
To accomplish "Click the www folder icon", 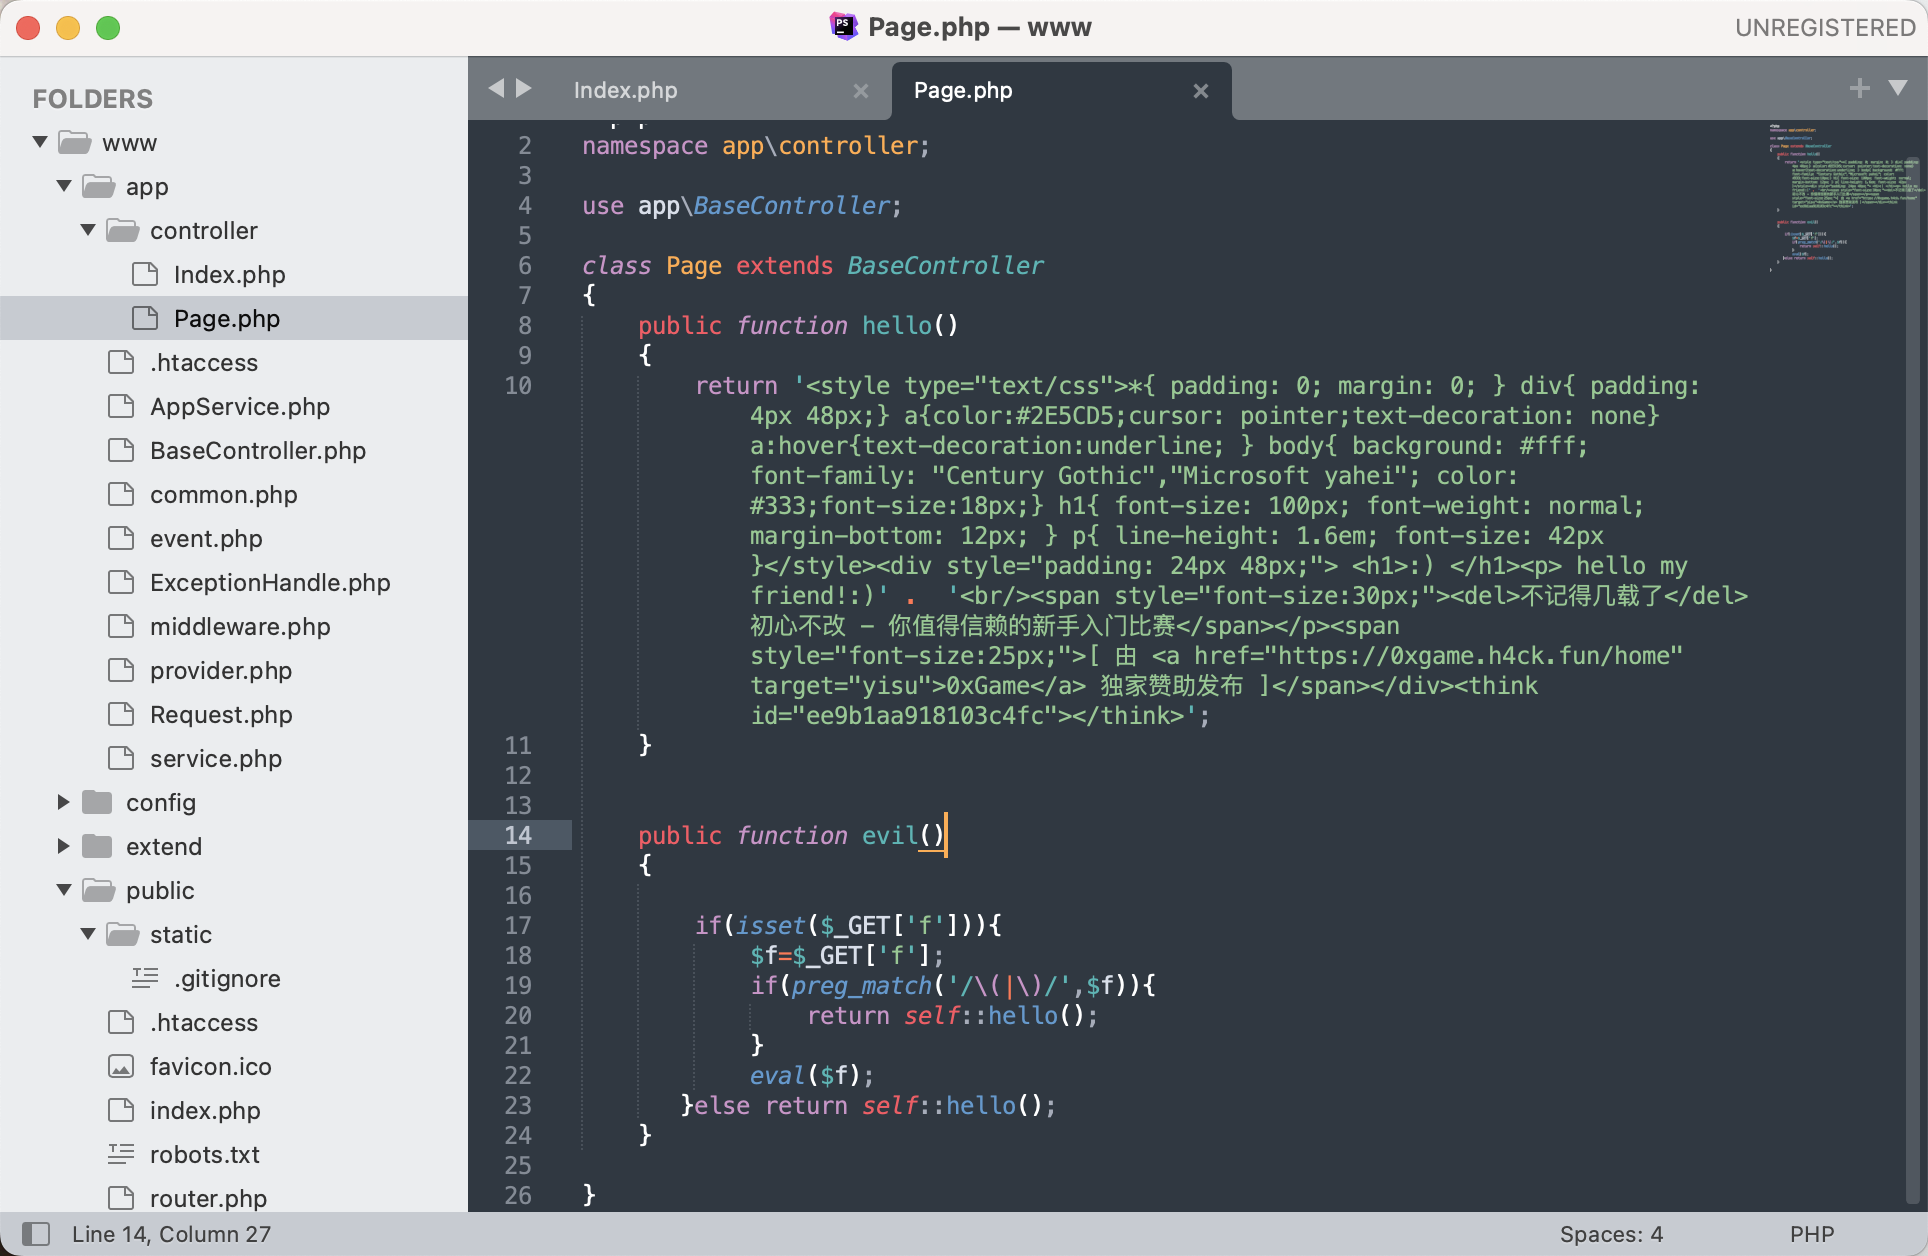I will pos(75,142).
